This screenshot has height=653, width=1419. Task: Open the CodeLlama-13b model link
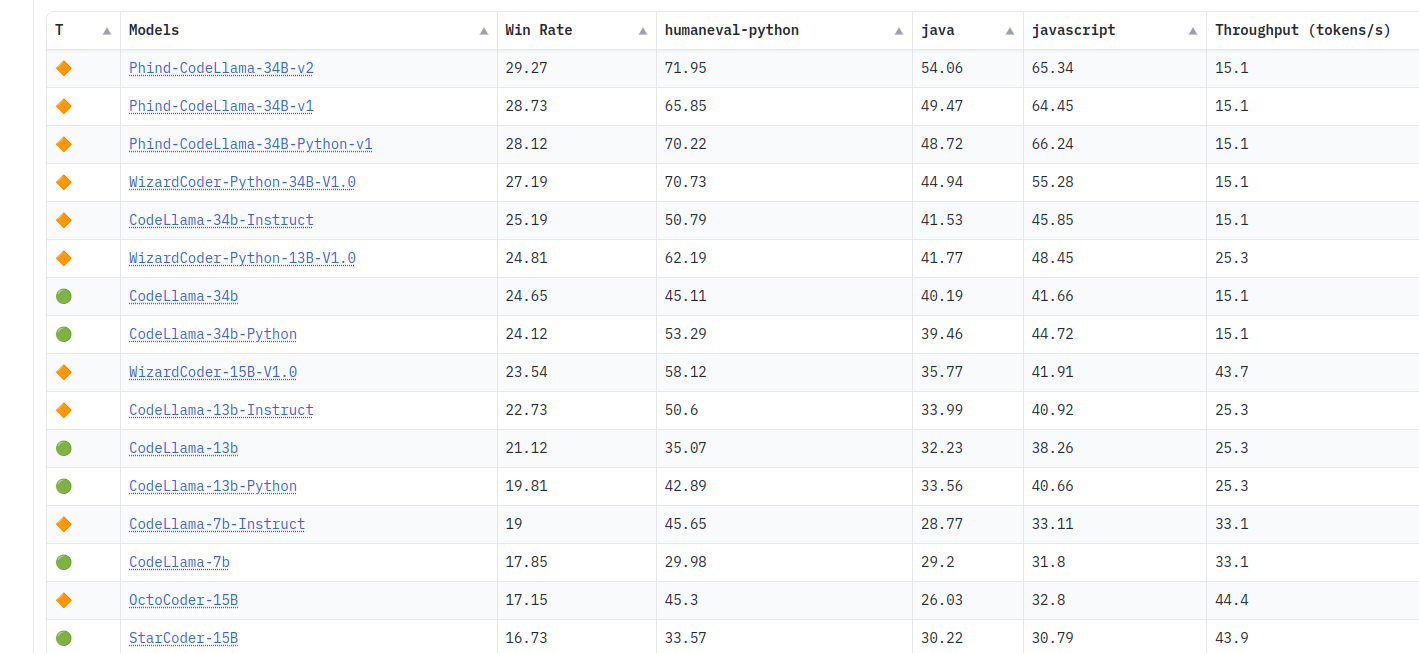click(x=184, y=448)
